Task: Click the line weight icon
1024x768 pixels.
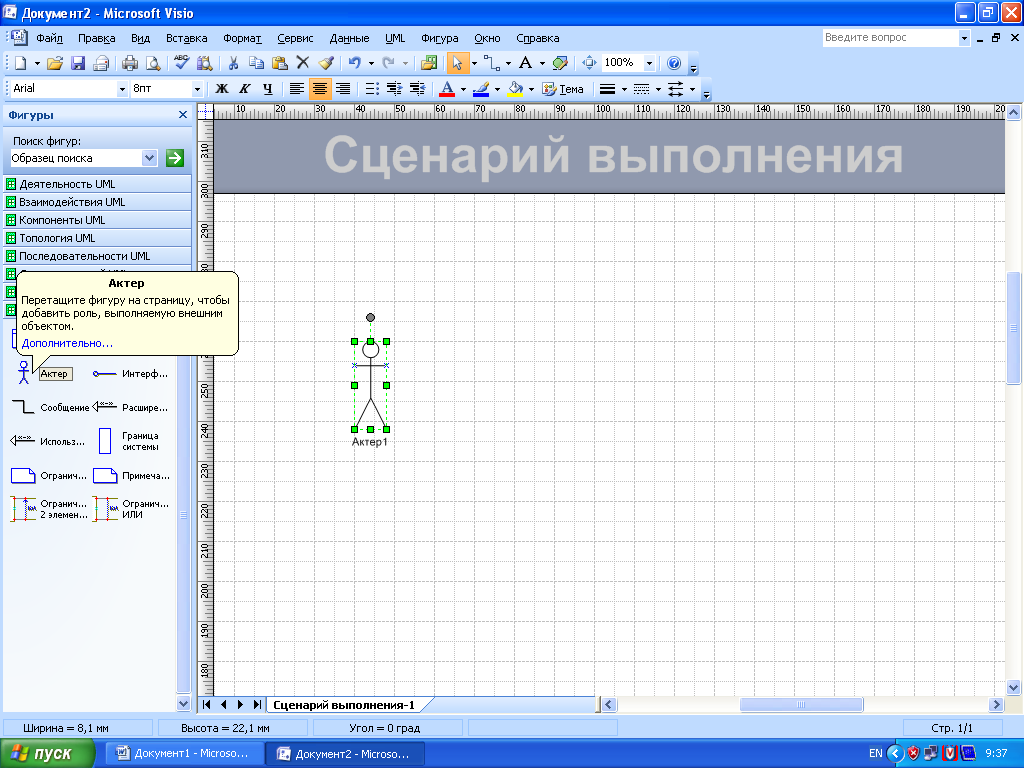Action: (607, 89)
